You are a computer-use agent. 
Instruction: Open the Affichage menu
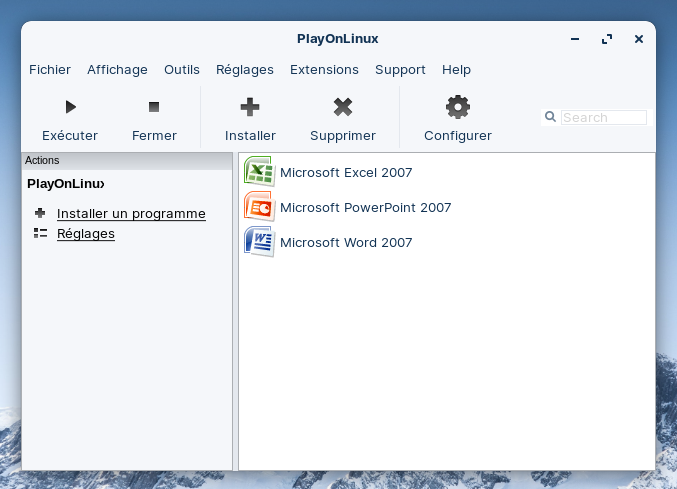coord(117,69)
